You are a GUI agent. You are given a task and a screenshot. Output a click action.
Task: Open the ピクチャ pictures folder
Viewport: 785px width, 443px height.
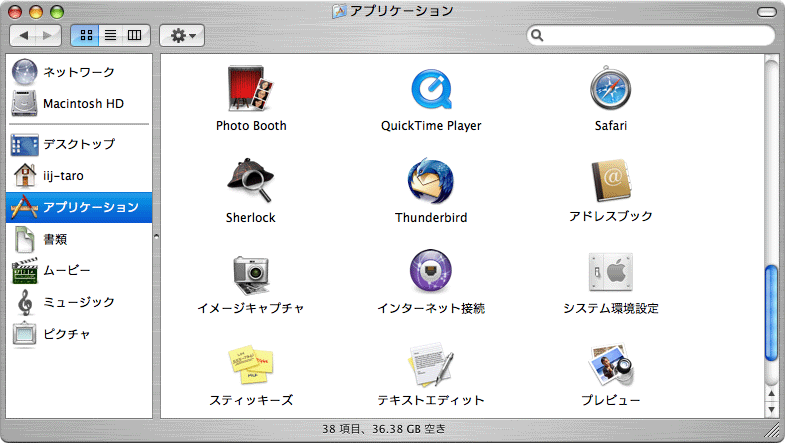(79, 334)
